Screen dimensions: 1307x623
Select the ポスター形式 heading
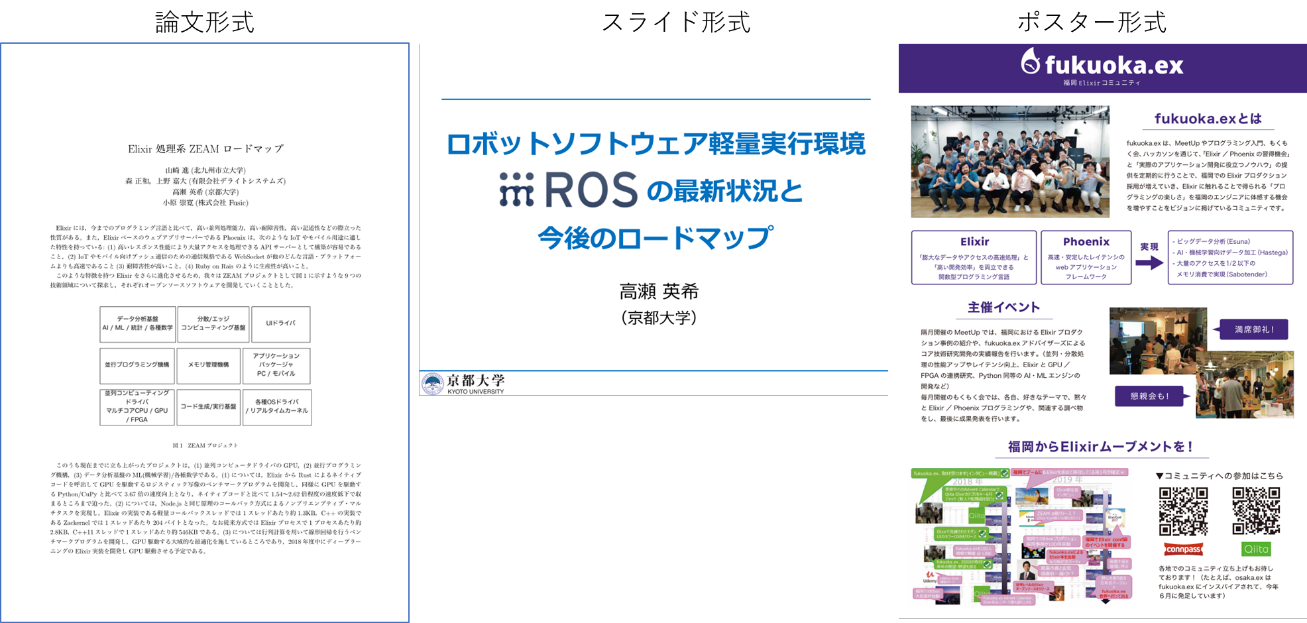pyautogui.click(x=1092, y=22)
